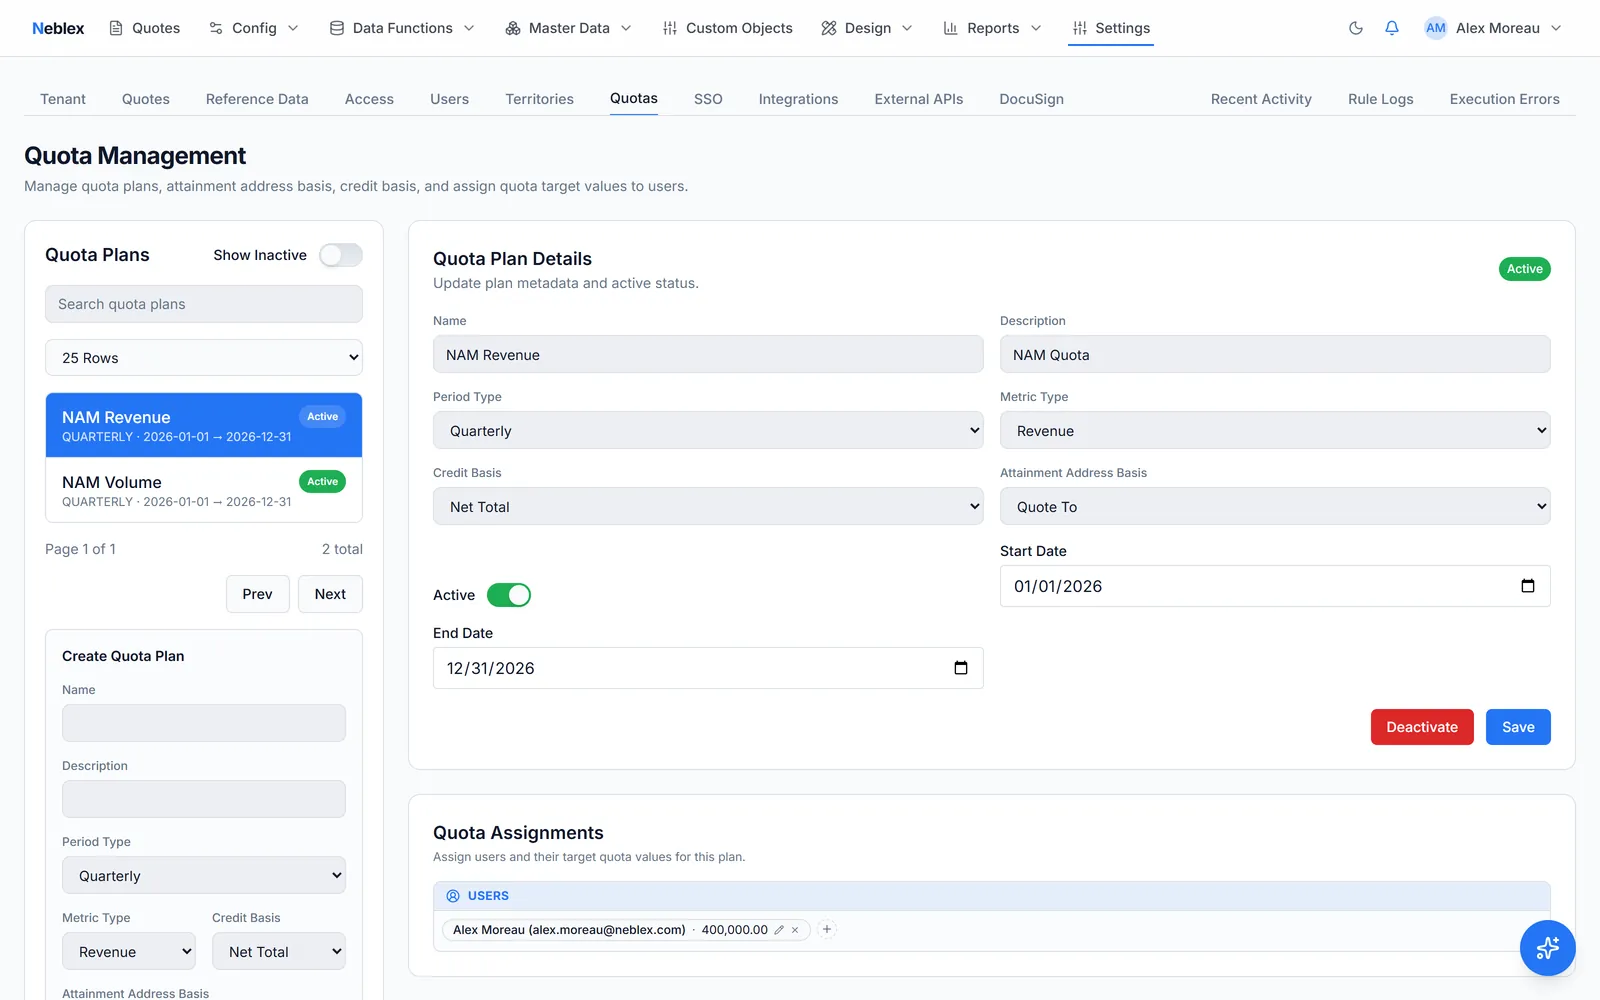1600x1000 pixels.
Task: Click Name field in Create Quota Plan
Action: [204, 723]
